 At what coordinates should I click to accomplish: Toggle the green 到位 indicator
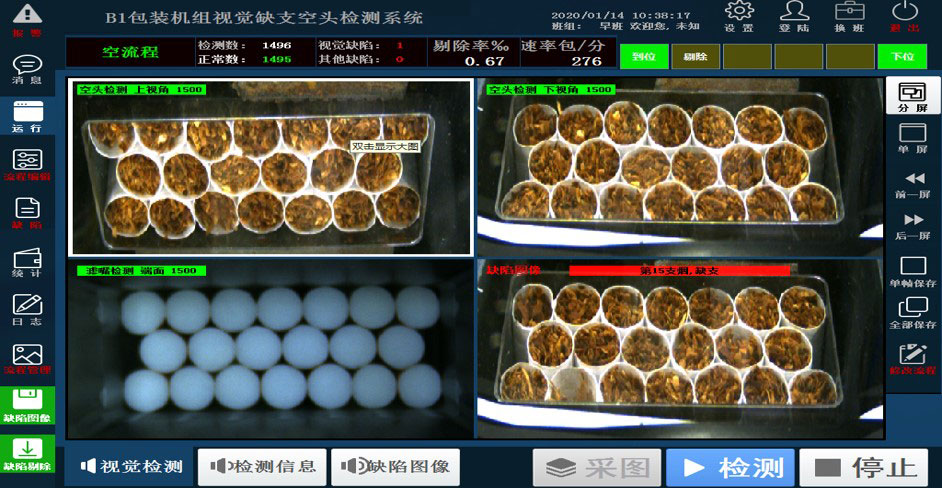click(x=644, y=57)
